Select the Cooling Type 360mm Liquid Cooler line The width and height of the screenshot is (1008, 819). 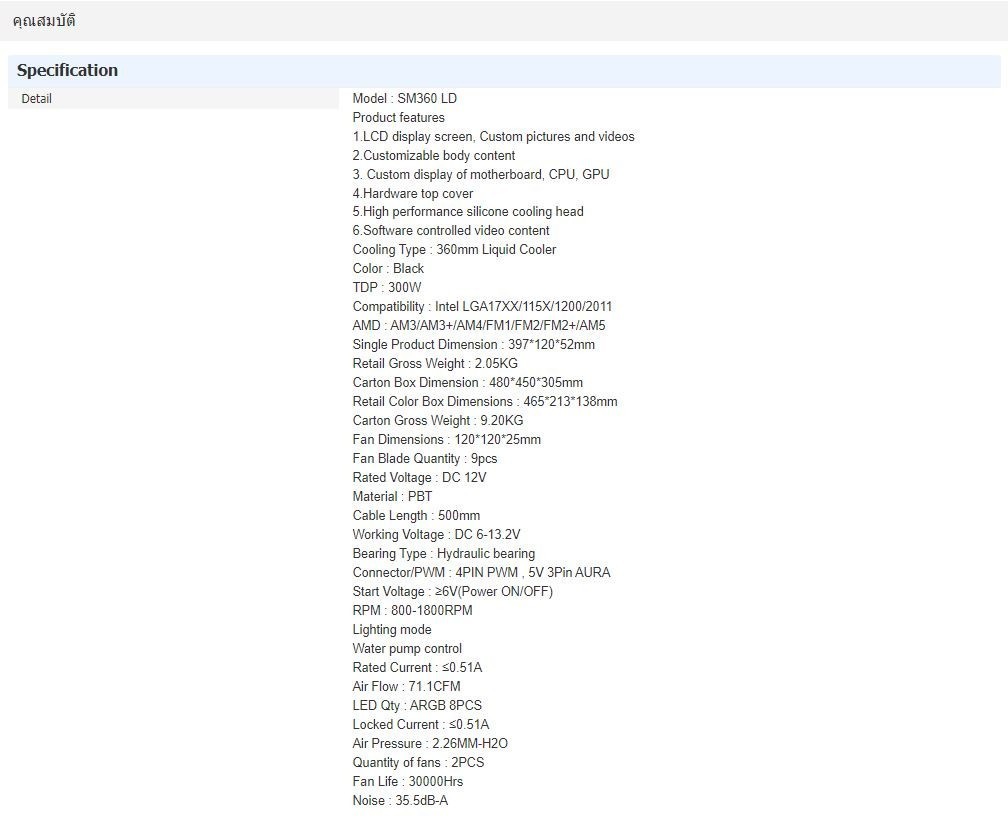coord(454,250)
